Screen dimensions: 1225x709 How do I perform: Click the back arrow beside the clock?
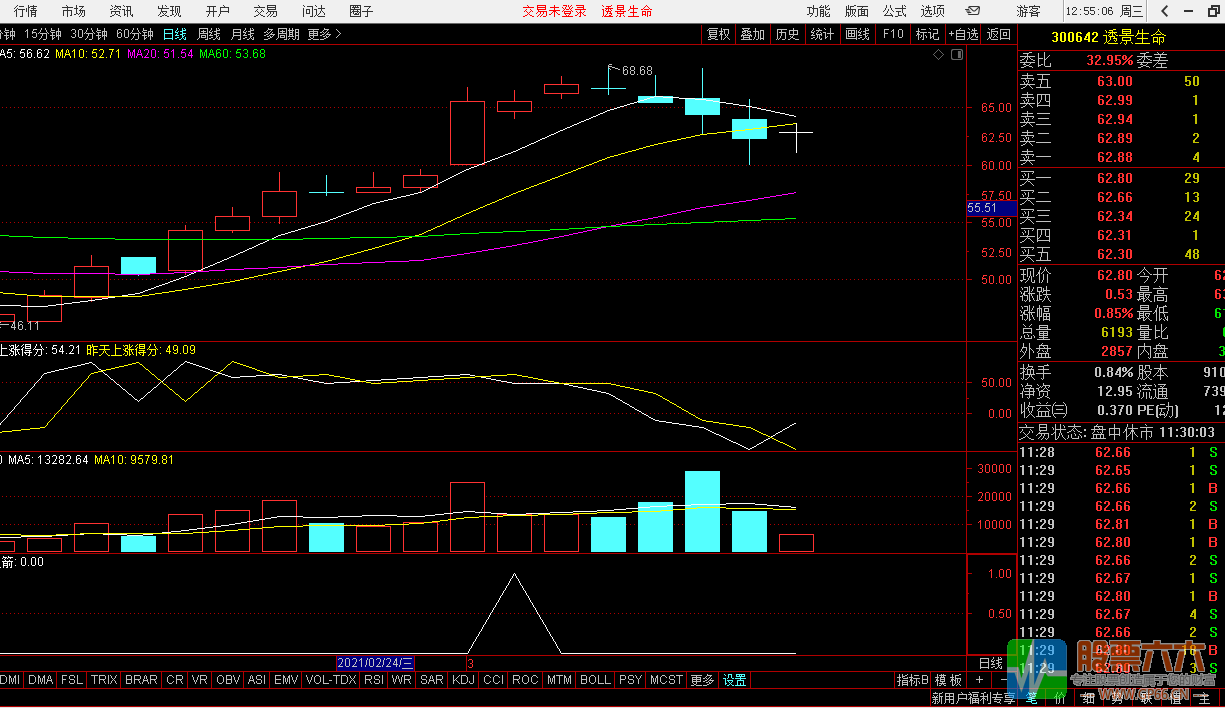[x=1165, y=11]
